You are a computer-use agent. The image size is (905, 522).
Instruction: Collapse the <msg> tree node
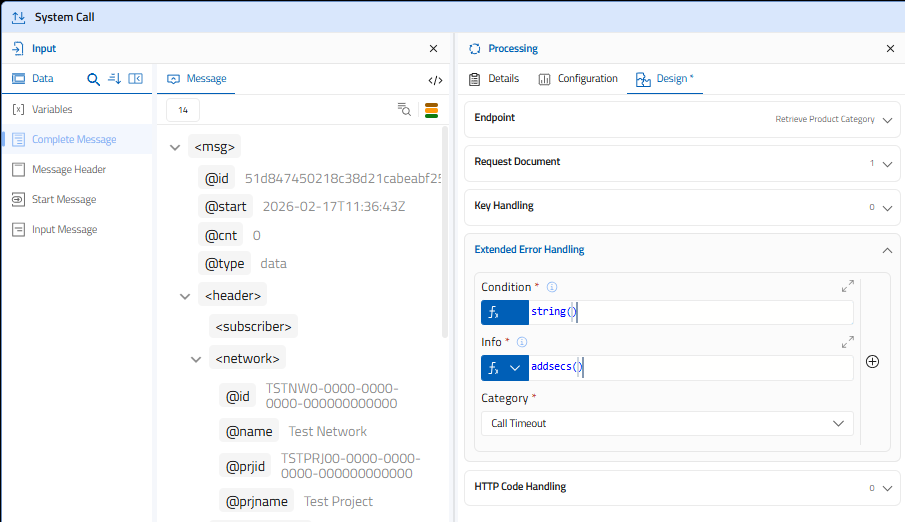point(175,148)
